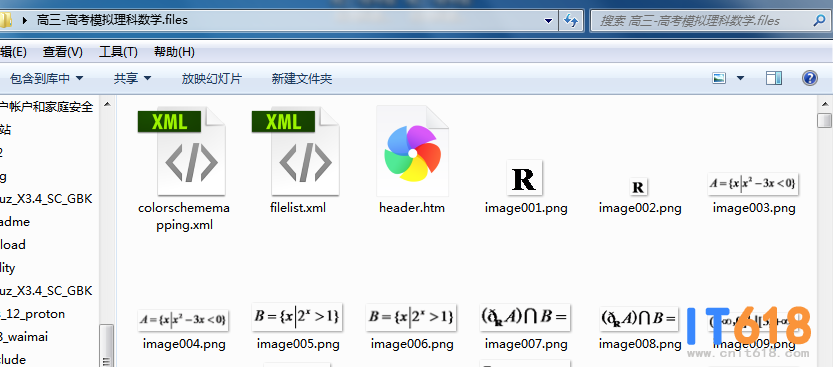Select the header.htm file icon
The image size is (833, 367).
click(x=412, y=151)
